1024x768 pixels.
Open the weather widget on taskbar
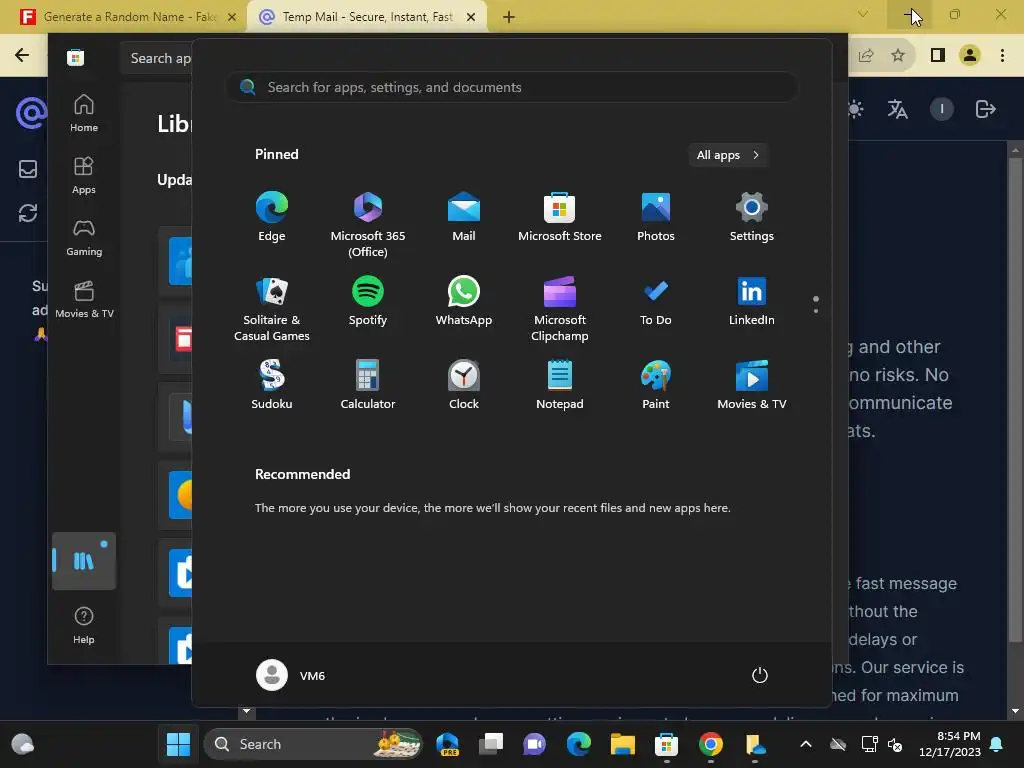pos(23,744)
